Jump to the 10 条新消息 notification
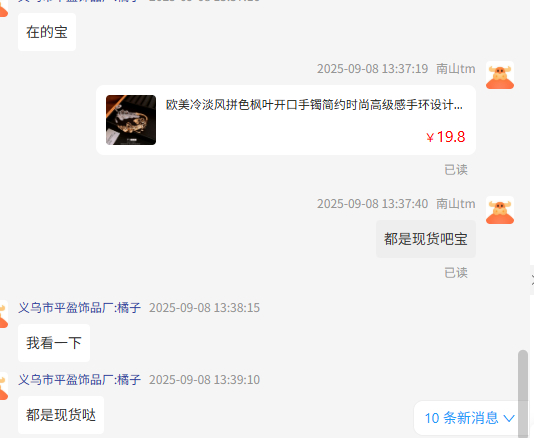This screenshot has width=534, height=438. (x=461, y=418)
